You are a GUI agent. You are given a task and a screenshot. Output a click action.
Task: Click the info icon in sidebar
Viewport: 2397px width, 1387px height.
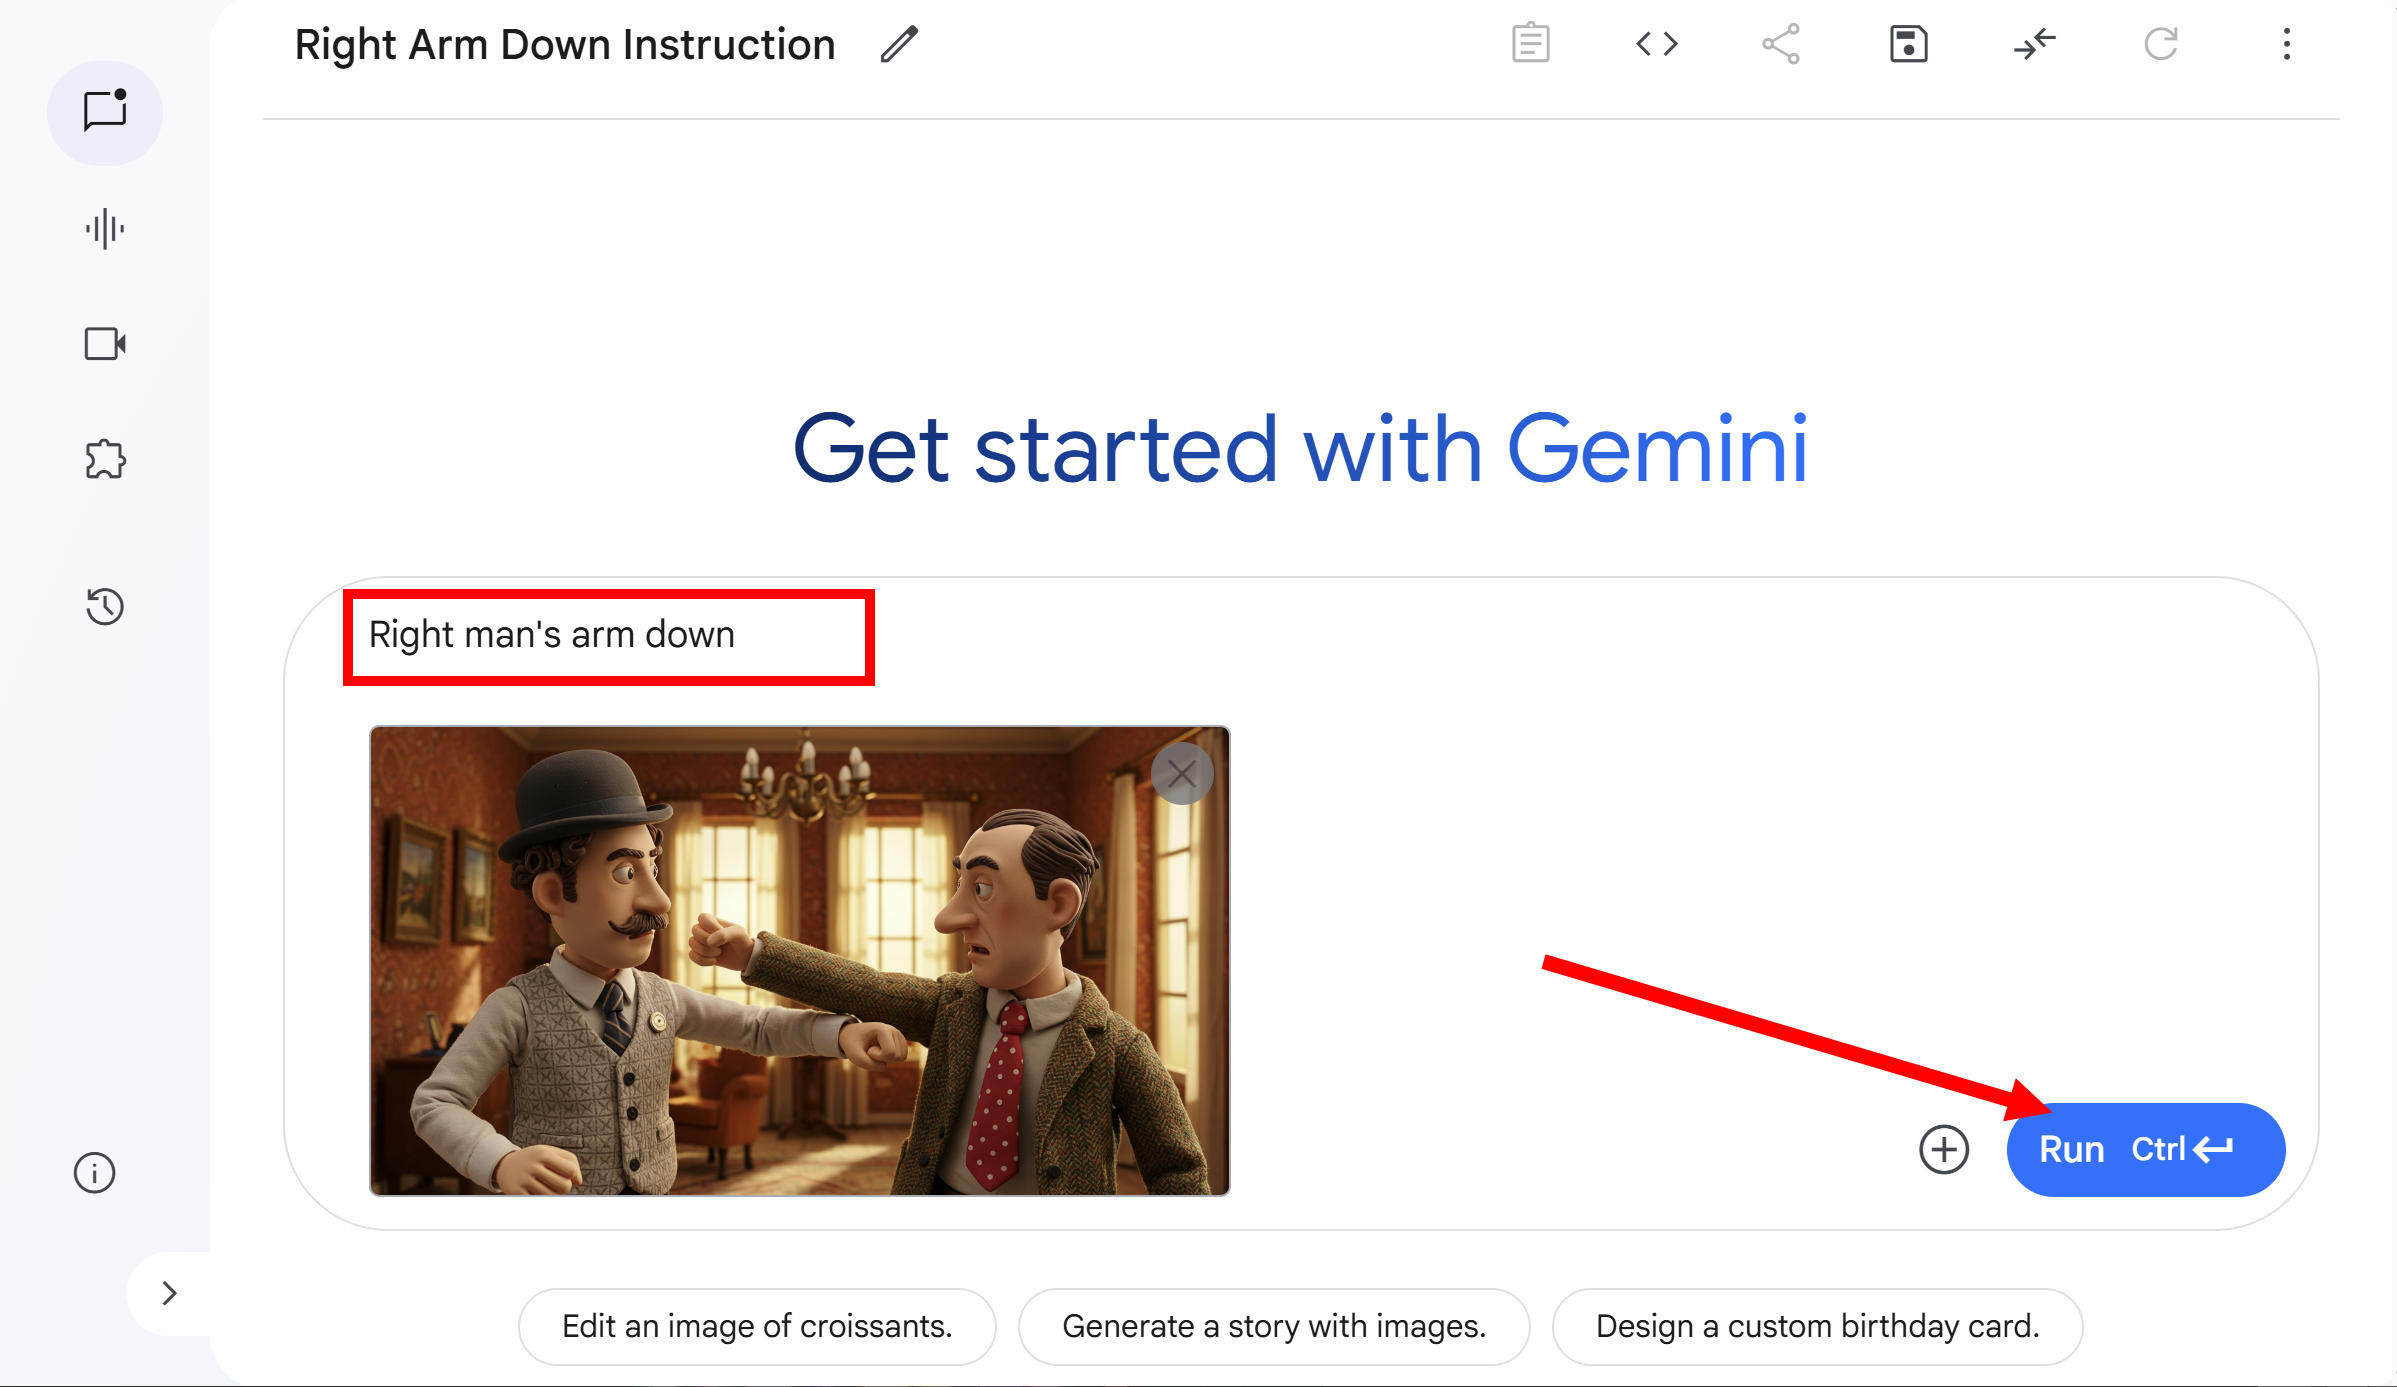[95, 1172]
